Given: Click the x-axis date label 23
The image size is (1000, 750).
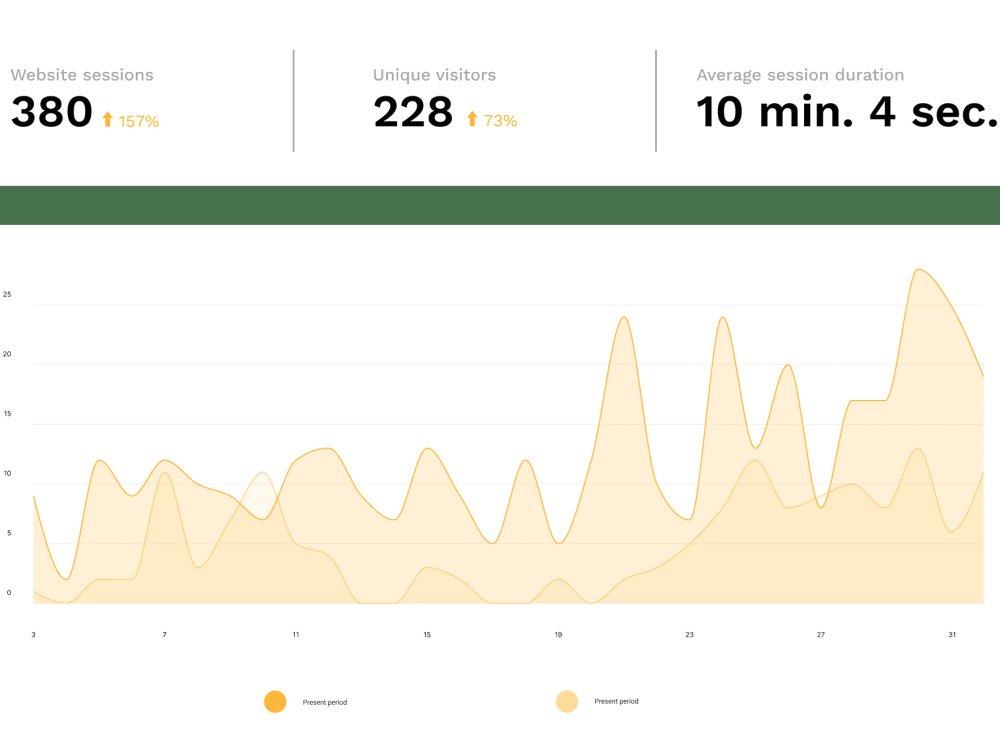Looking at the screenshot, I should 689,635.
